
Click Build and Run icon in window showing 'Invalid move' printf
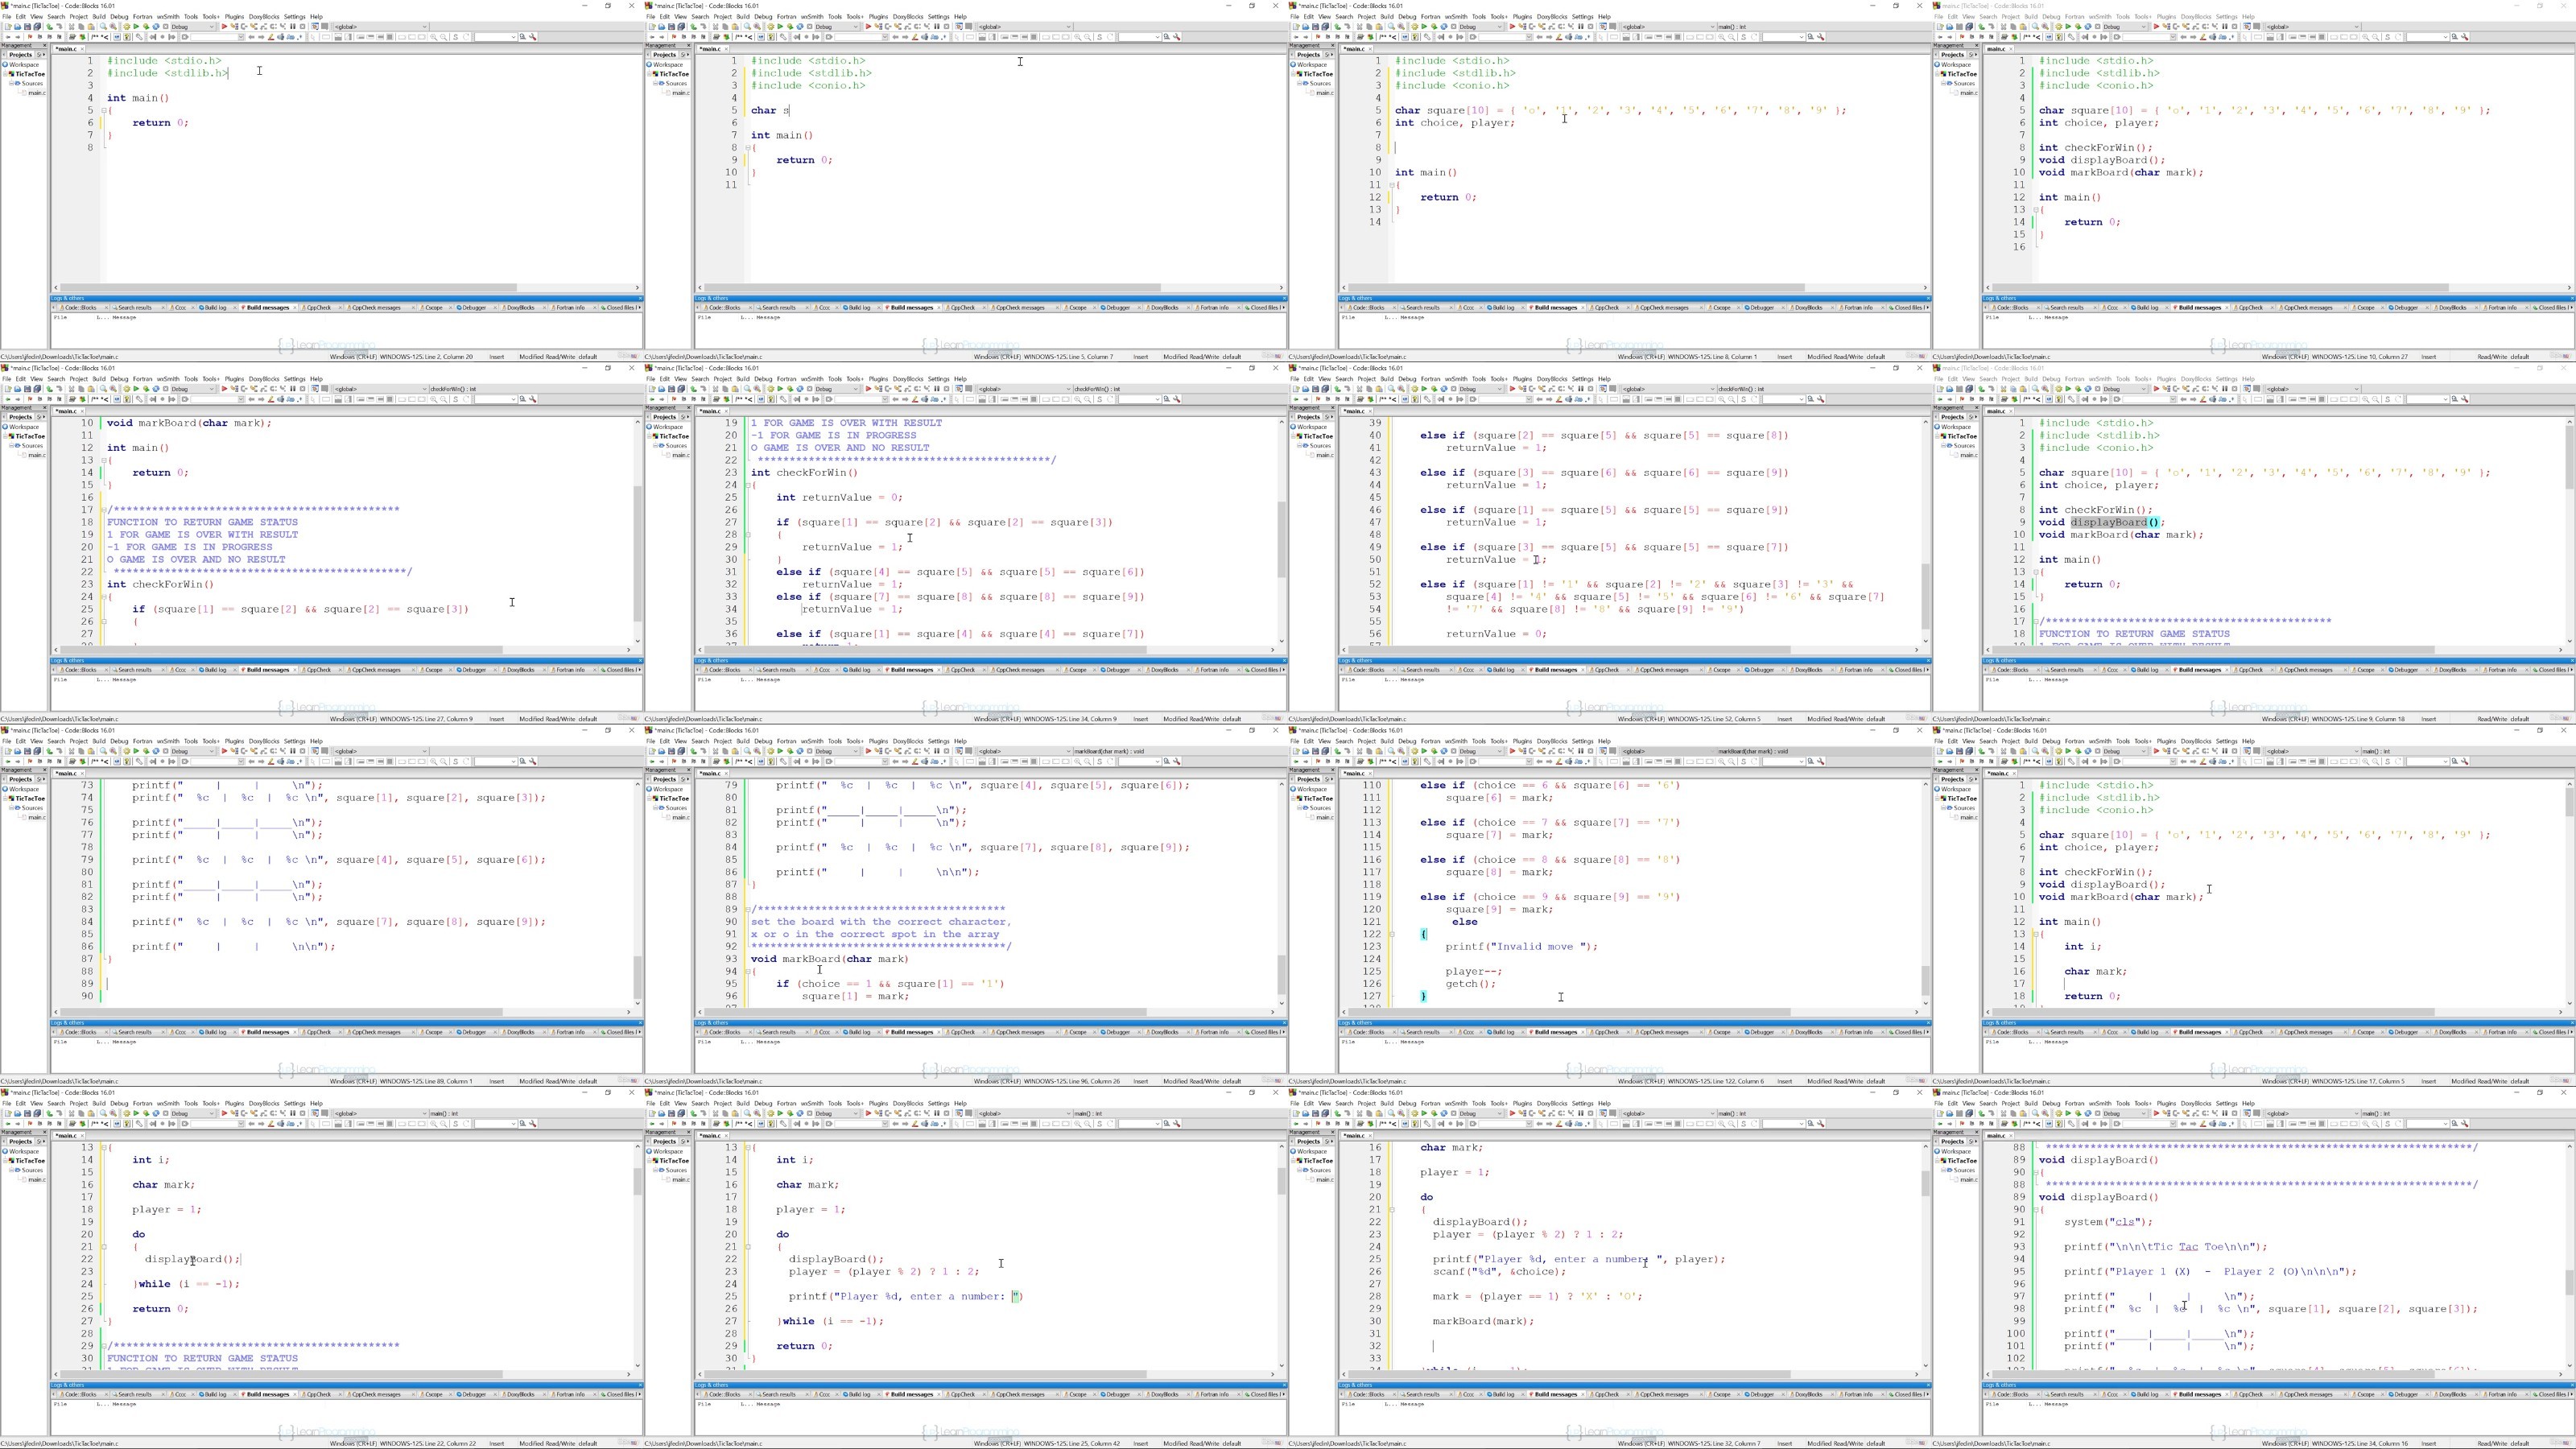[x=1434, y=751]
